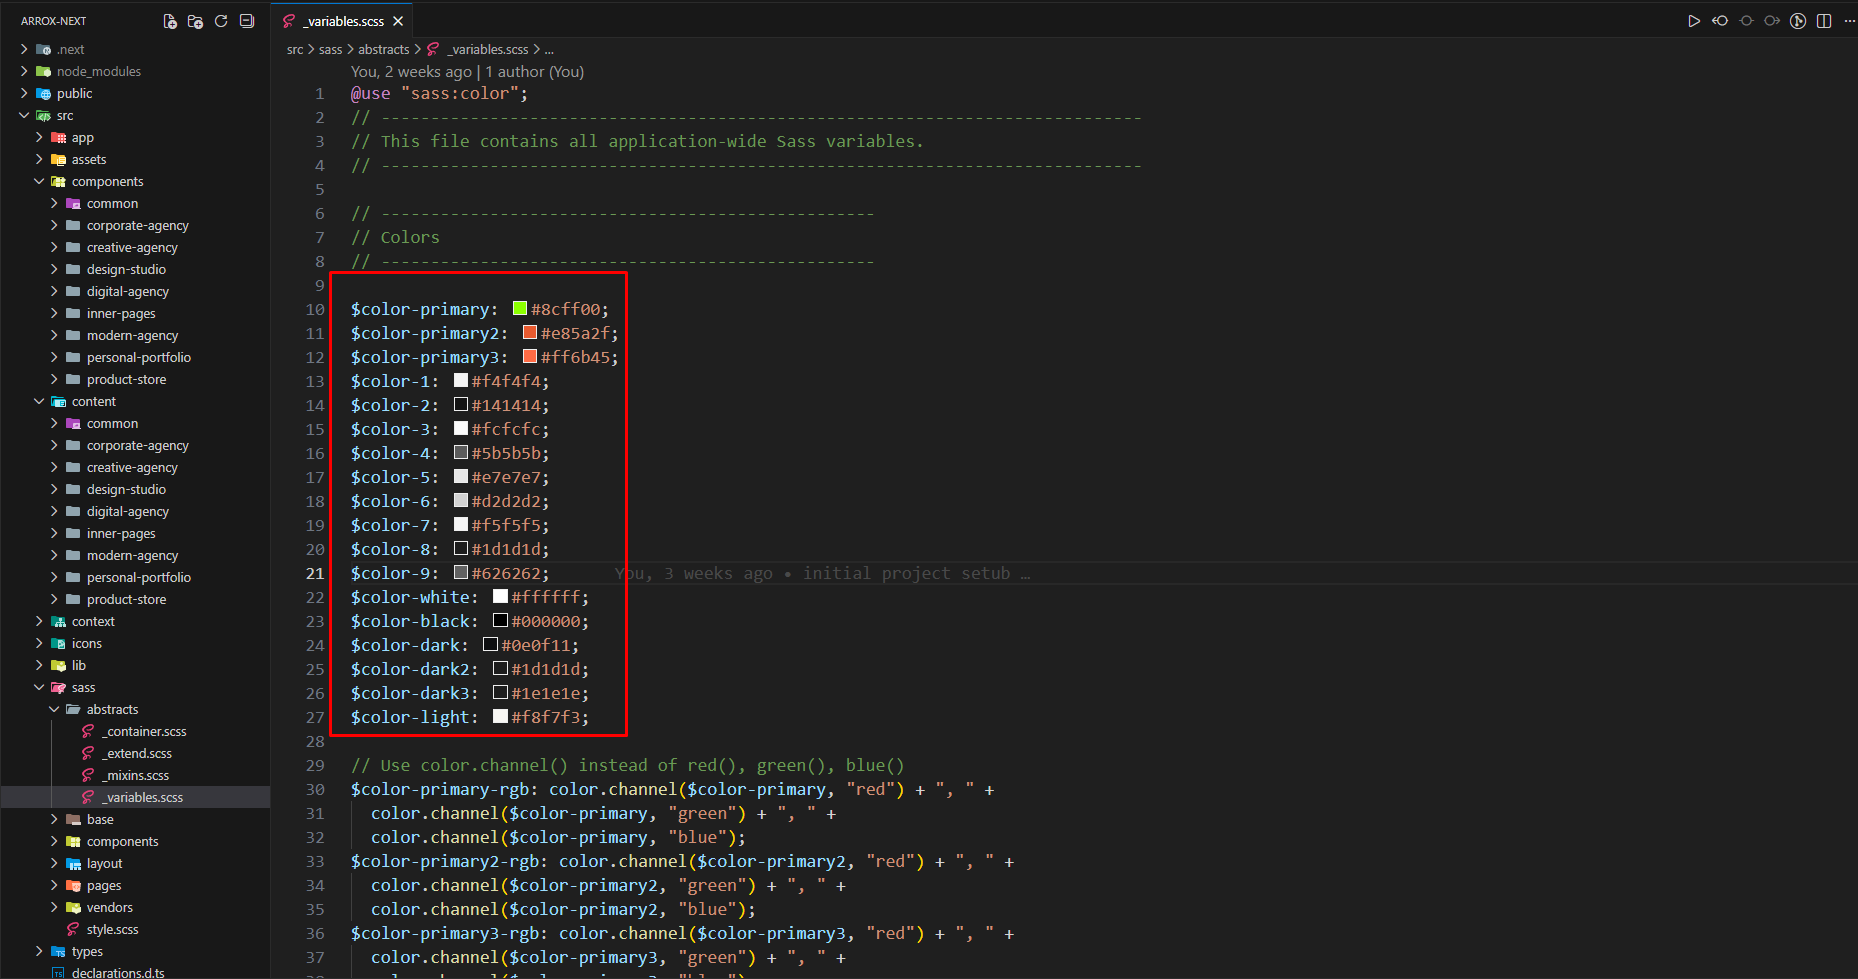The height and width of the screenshot is (979, 1858).
Task: Go to previous change icon
Action: click(1720, 21)
